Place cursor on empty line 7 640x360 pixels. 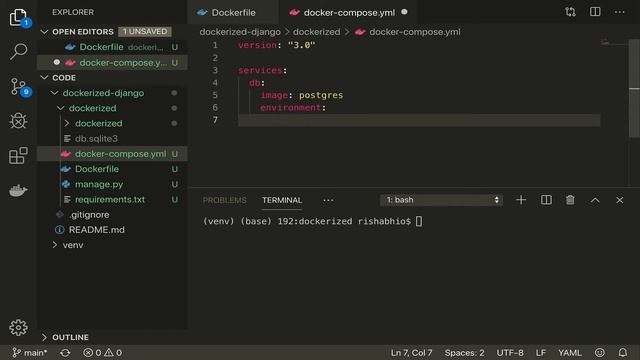tap(419, 120)
